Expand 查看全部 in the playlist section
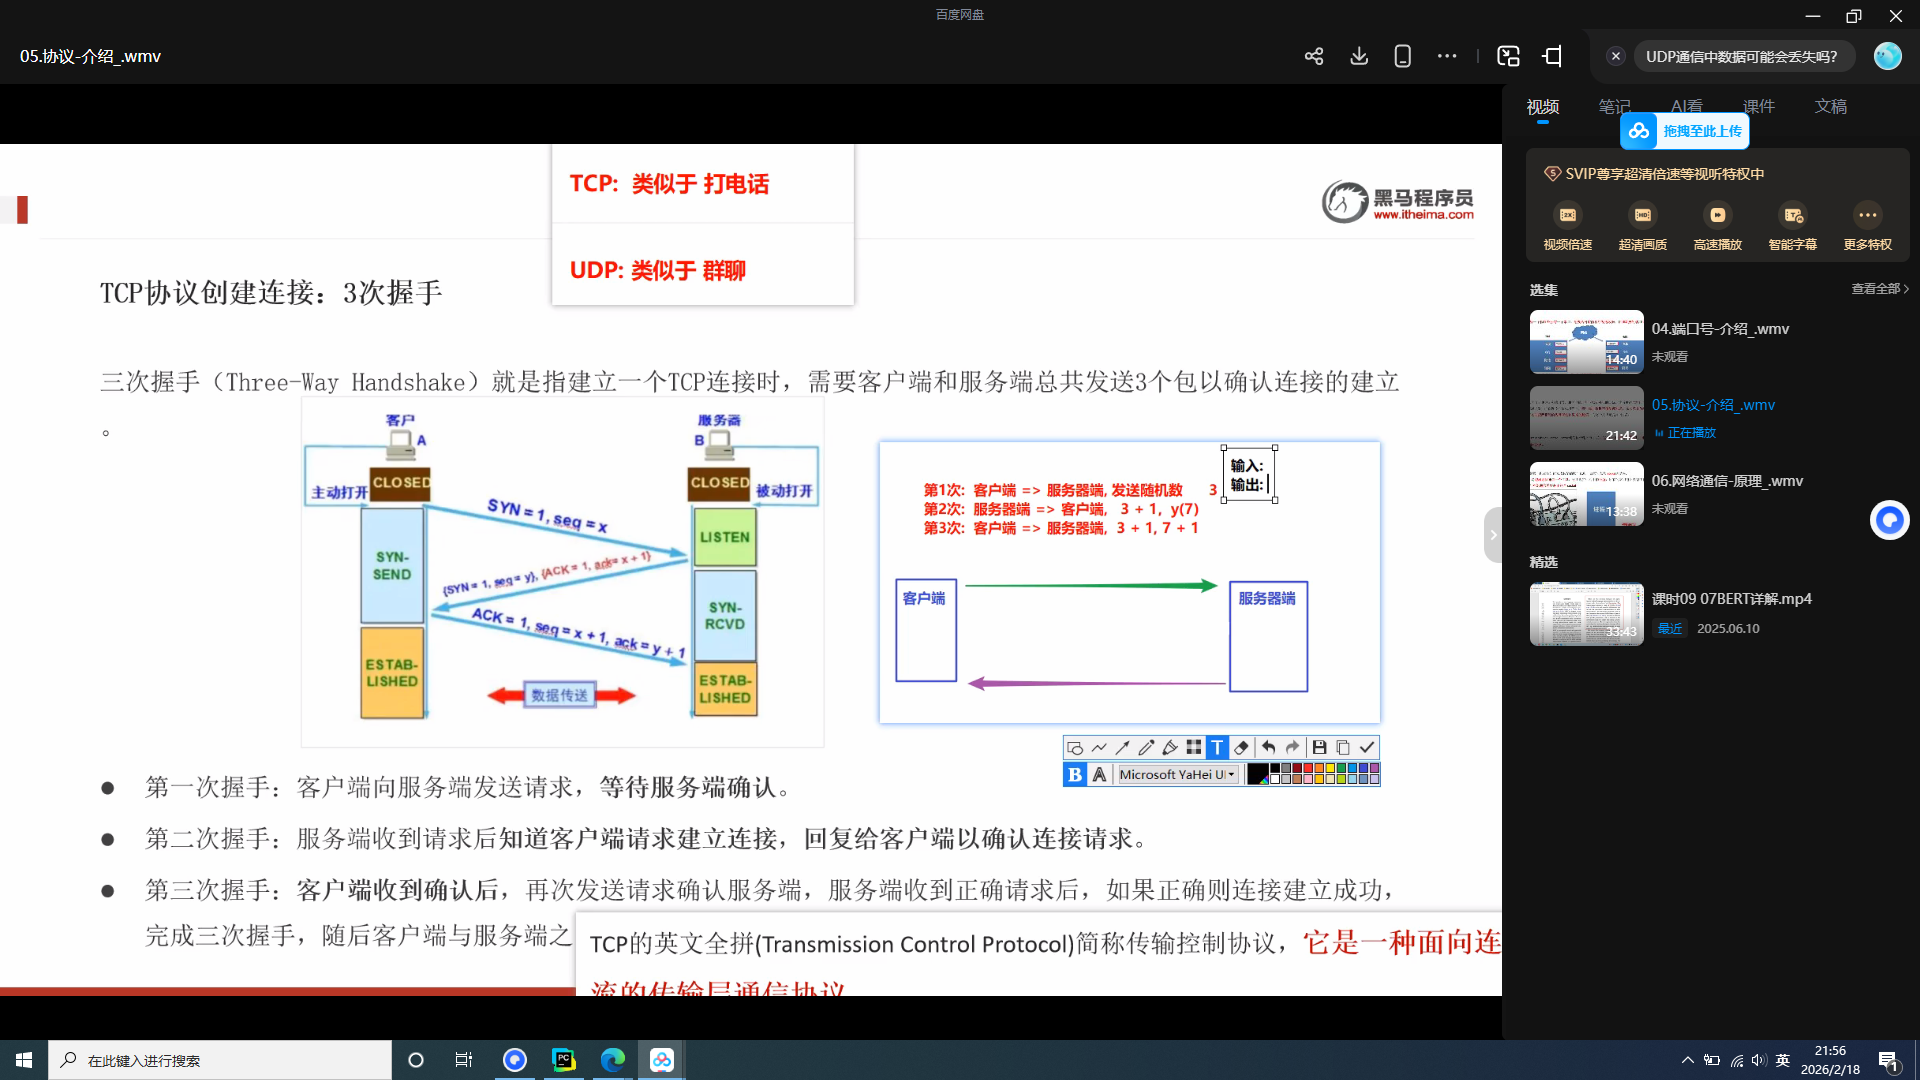The image size is (1920, 1080). click(x=1879, y=289)
